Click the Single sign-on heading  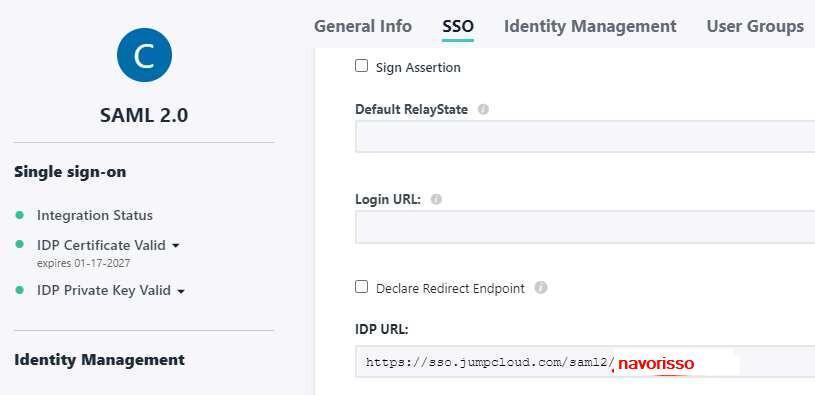point(70,172)
